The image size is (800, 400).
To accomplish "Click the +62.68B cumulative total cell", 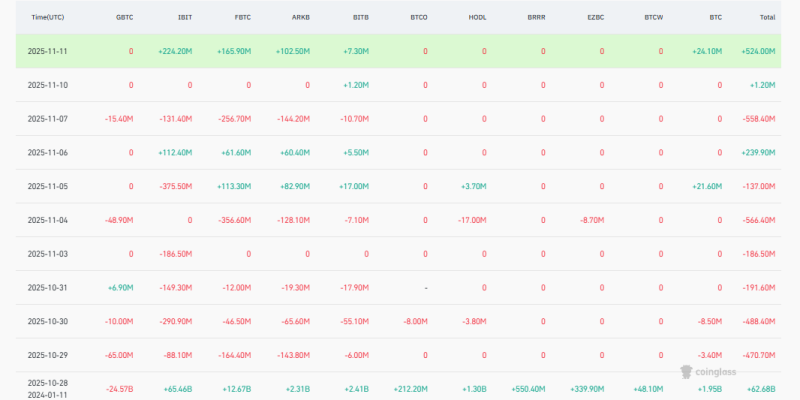I will click(759, 389).
